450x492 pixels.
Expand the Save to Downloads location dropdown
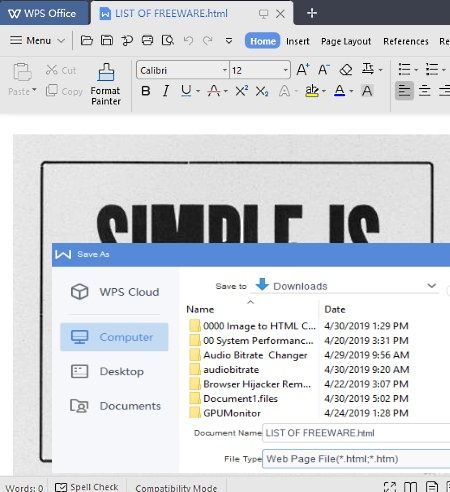click(432, 286)
